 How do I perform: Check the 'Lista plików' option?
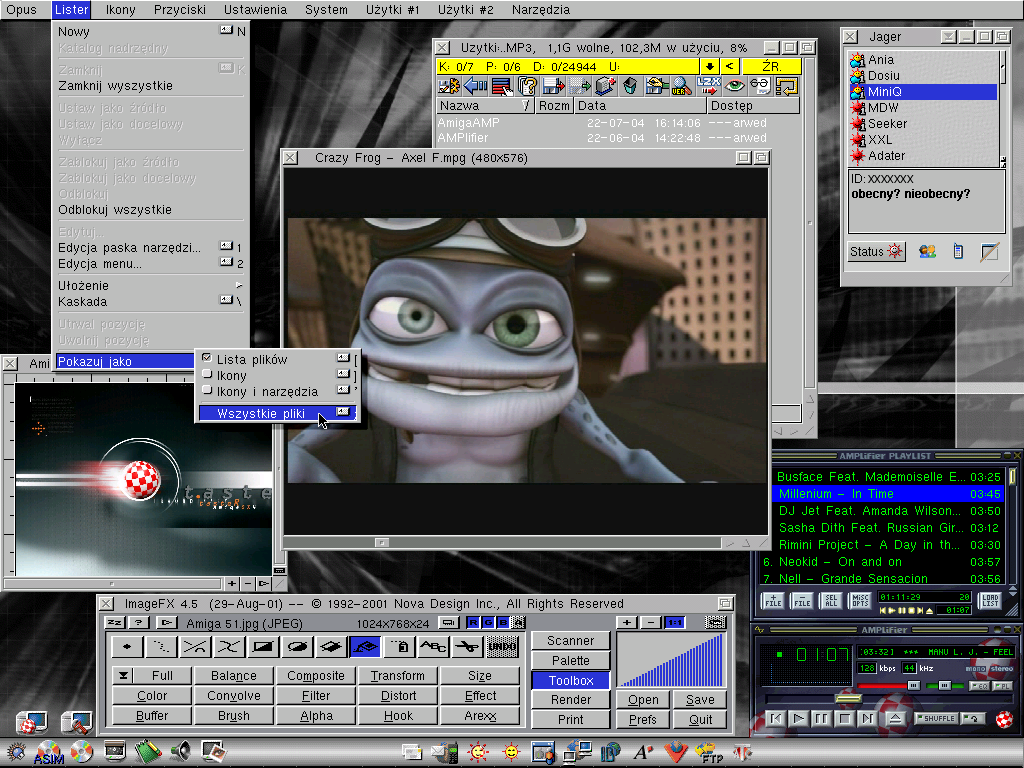207,359
